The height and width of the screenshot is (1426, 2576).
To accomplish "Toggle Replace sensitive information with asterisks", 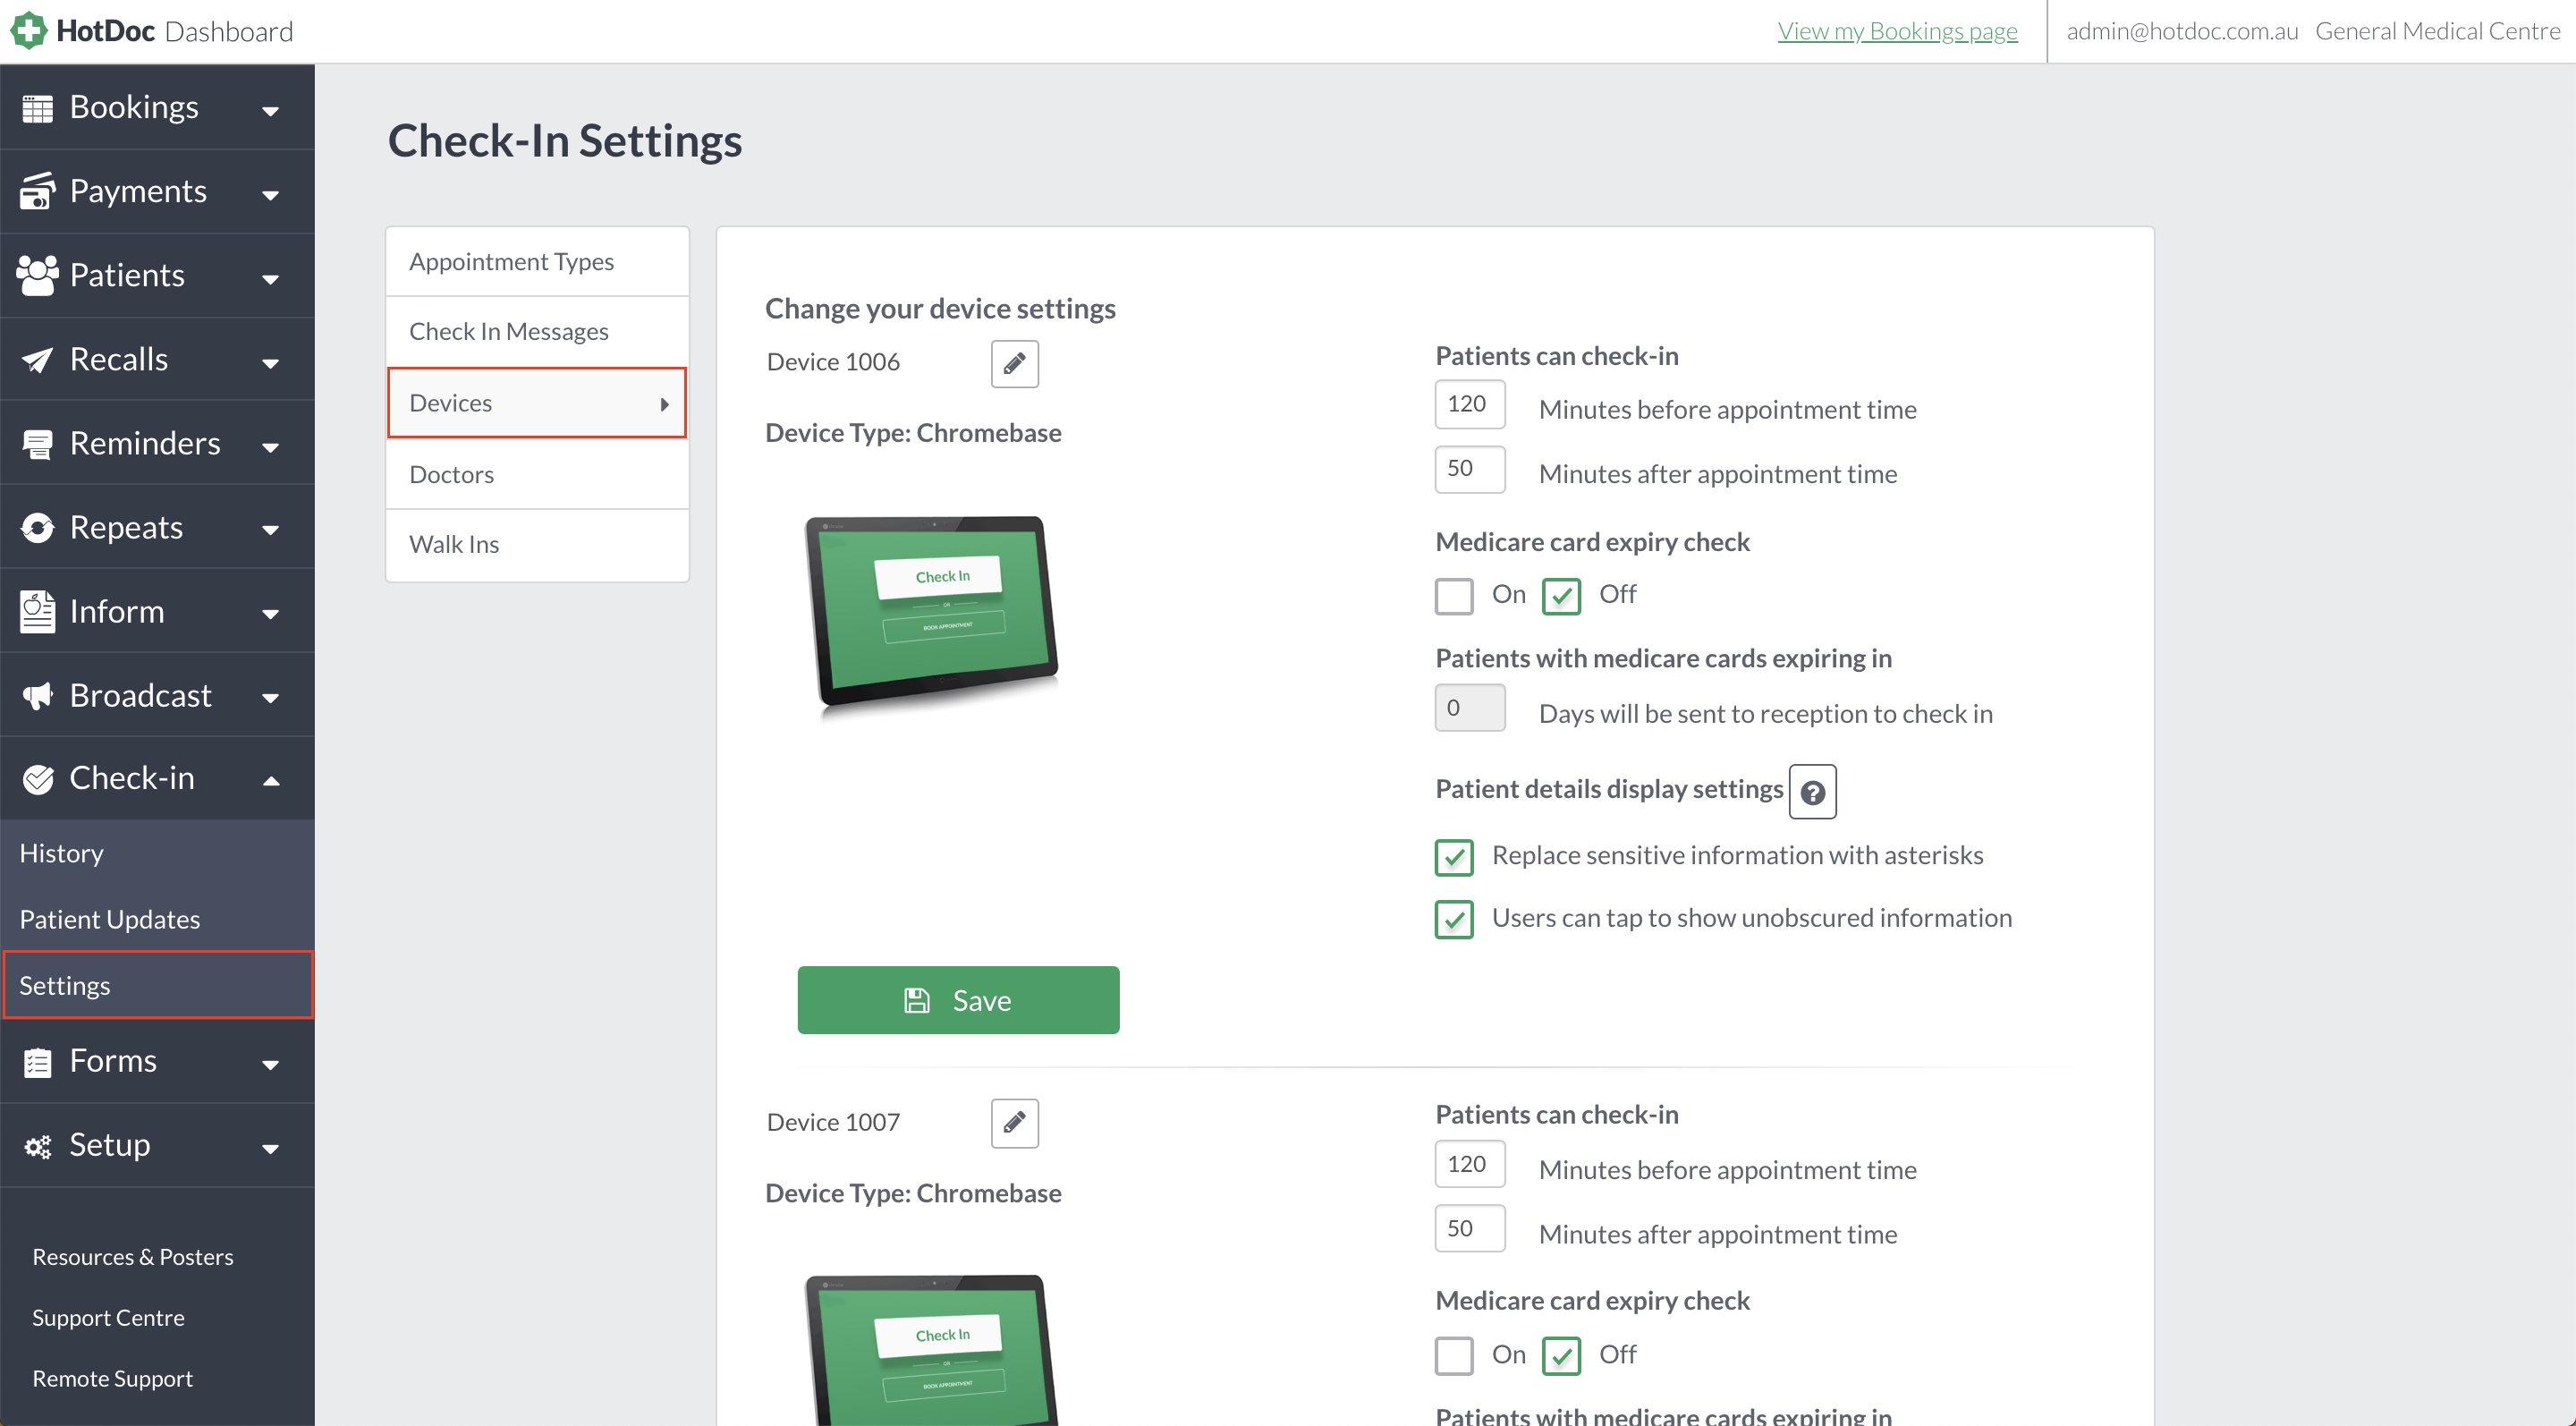I will (1454, 857).
